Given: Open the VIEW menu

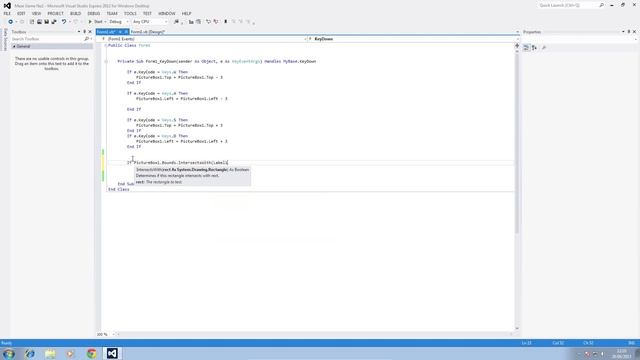Looking at the screenshot, I should tap(36, 13).
